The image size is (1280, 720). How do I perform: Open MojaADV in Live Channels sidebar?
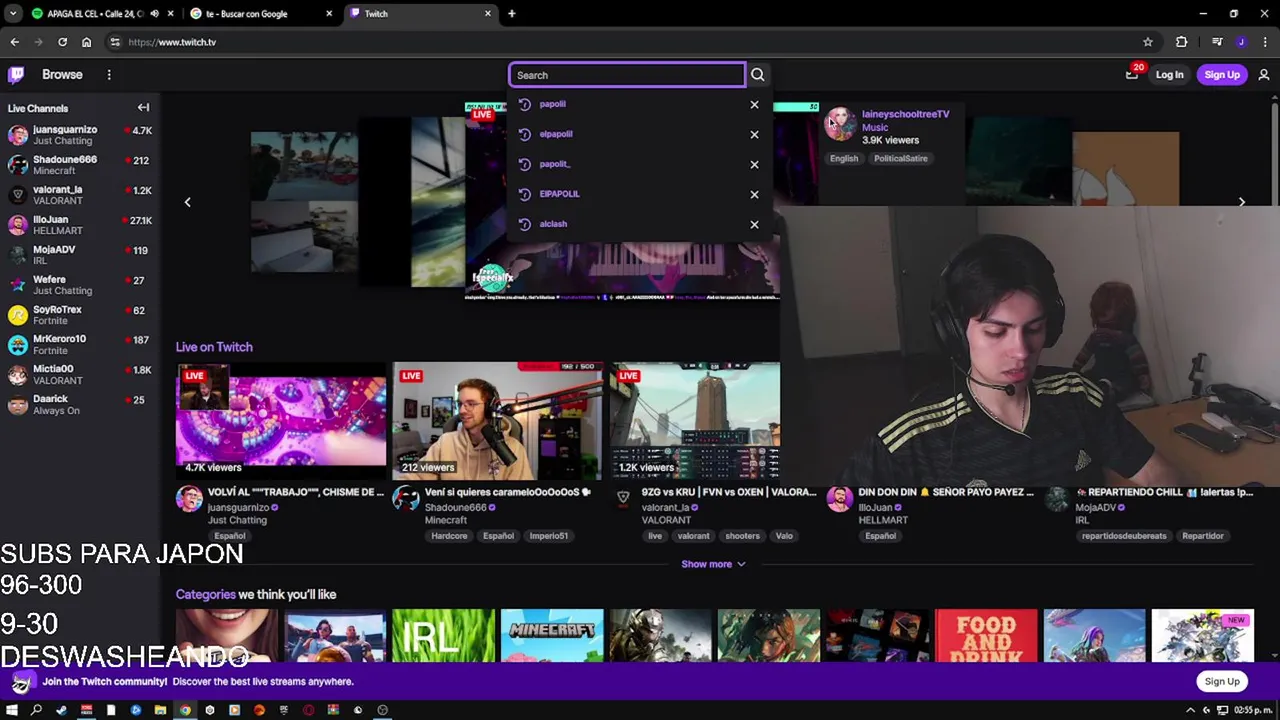coord(80,255)
